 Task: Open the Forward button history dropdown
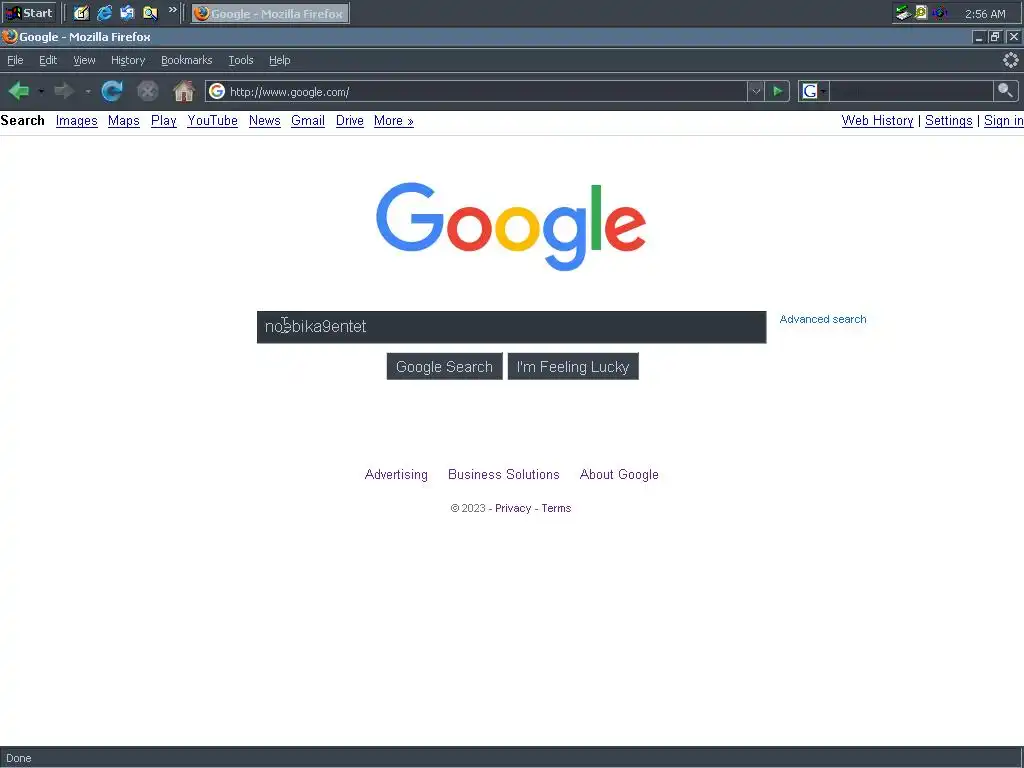coord(88,91)
